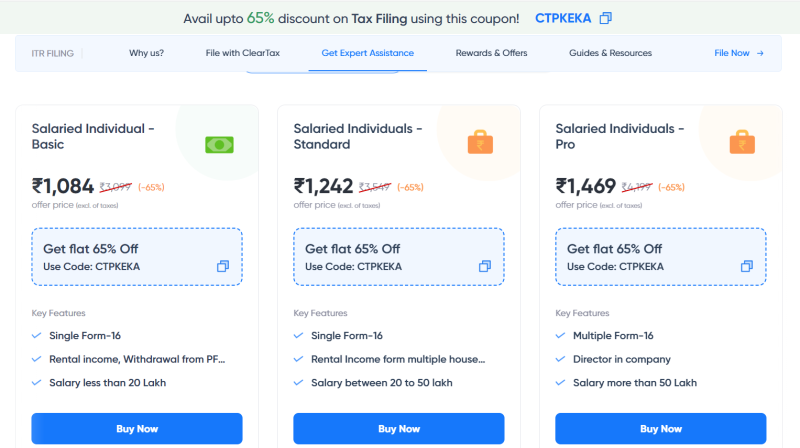The image size is (800, 448).
Task: Open Rewards & Offers tab
Action: (x=491, y=53)
